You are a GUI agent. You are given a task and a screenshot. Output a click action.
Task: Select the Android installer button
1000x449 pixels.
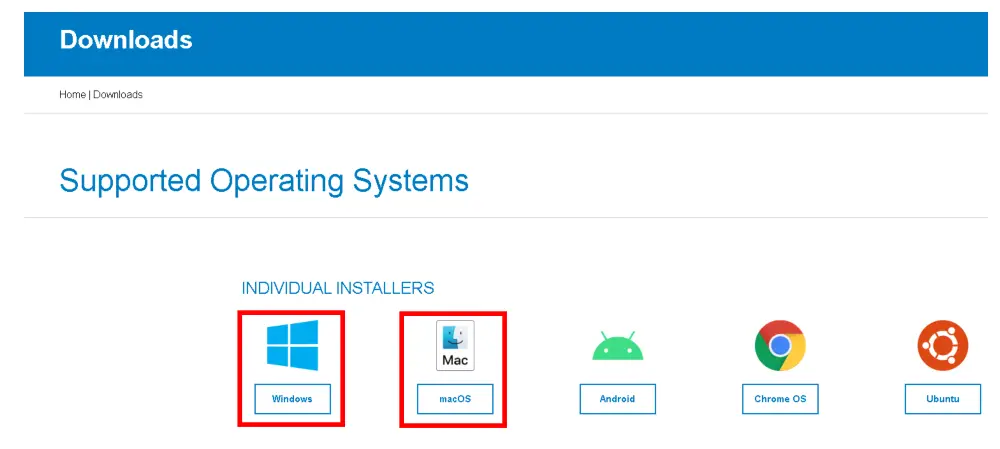(617, 399)
